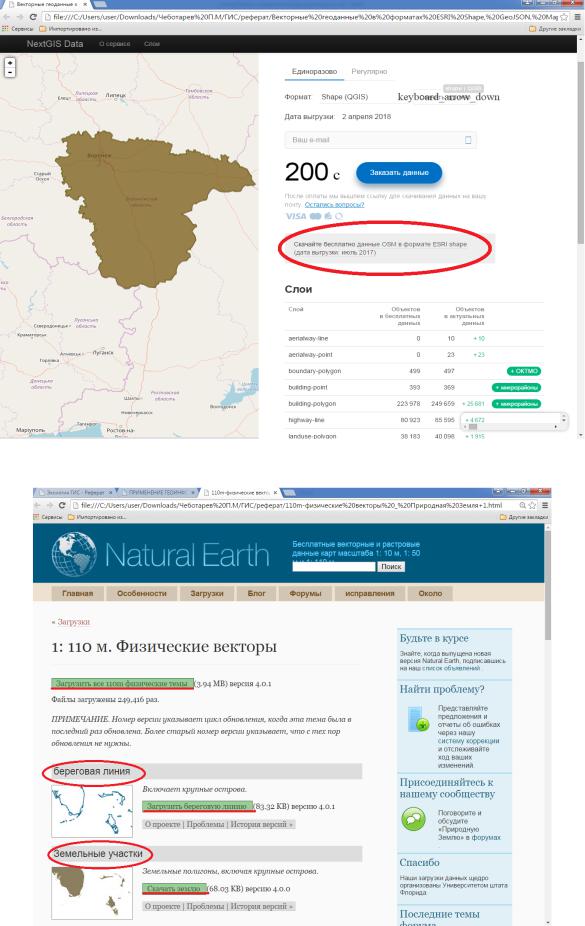Reload the NextGIS Data page
Screen dimensions: 585x926
tap(33, 17)
